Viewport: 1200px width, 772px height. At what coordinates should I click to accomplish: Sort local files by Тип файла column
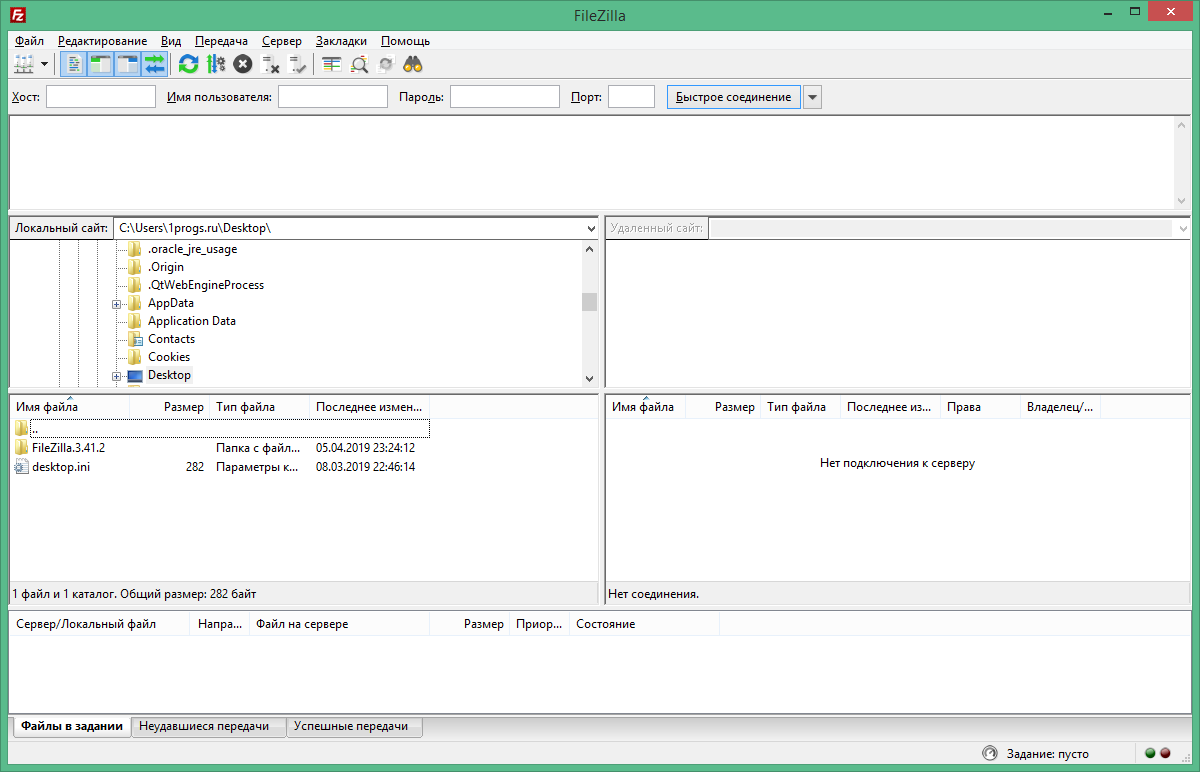(260, 407)
